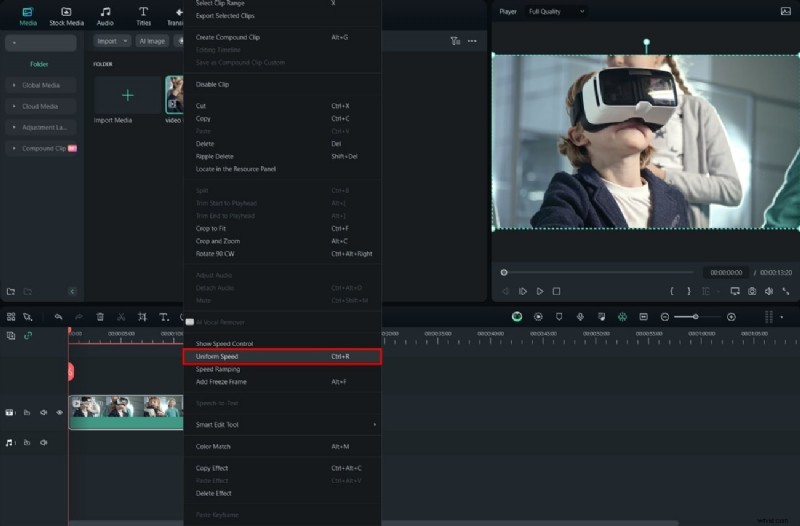Choose Copy Effect
The height and width of the screenshot is (526, 800).
point(283,468)
